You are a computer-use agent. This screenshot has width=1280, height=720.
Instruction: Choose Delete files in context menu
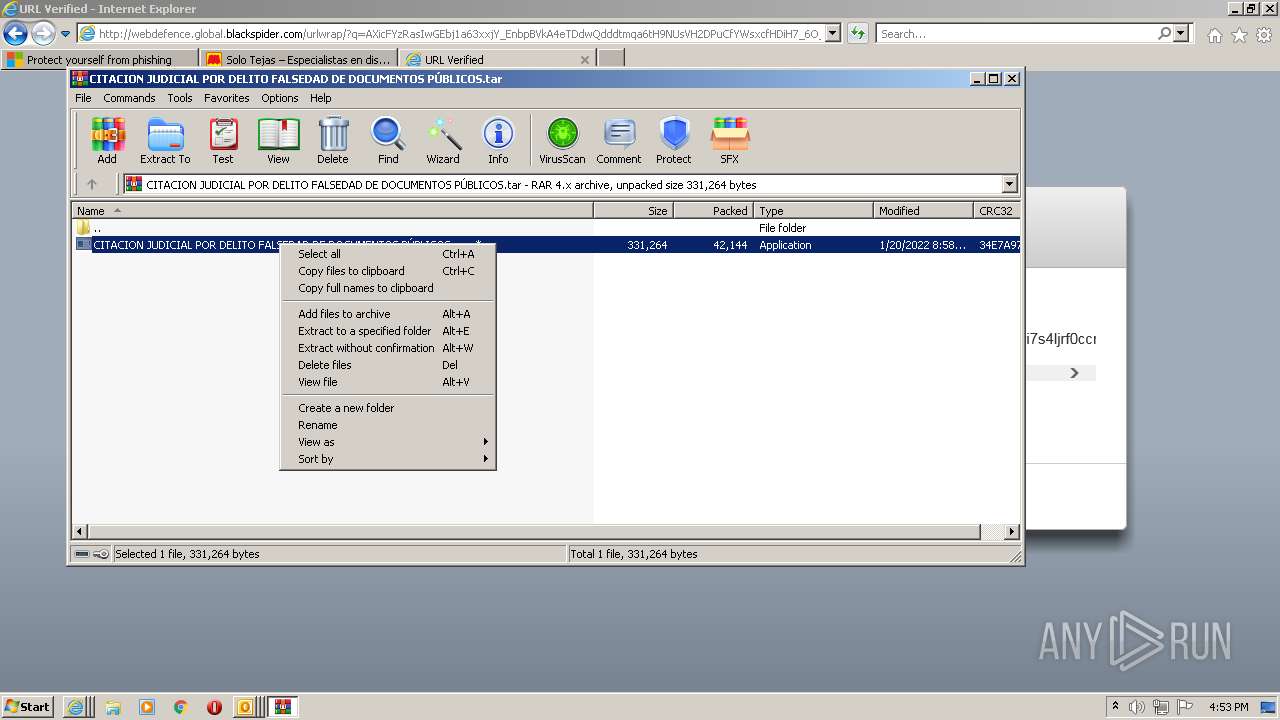click(388, 365)
